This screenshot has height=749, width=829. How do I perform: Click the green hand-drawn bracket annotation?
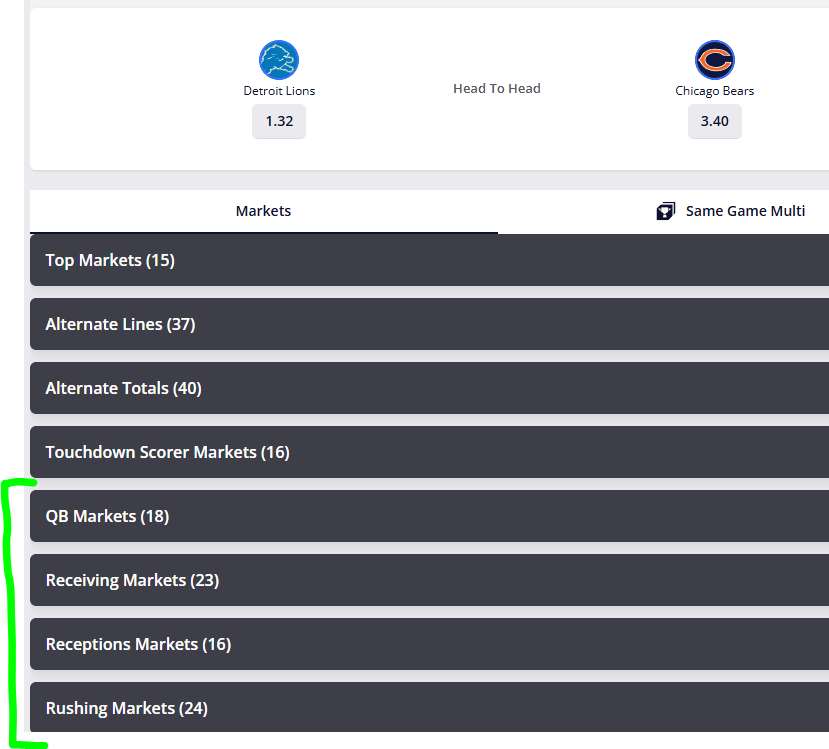click(12, 610)
